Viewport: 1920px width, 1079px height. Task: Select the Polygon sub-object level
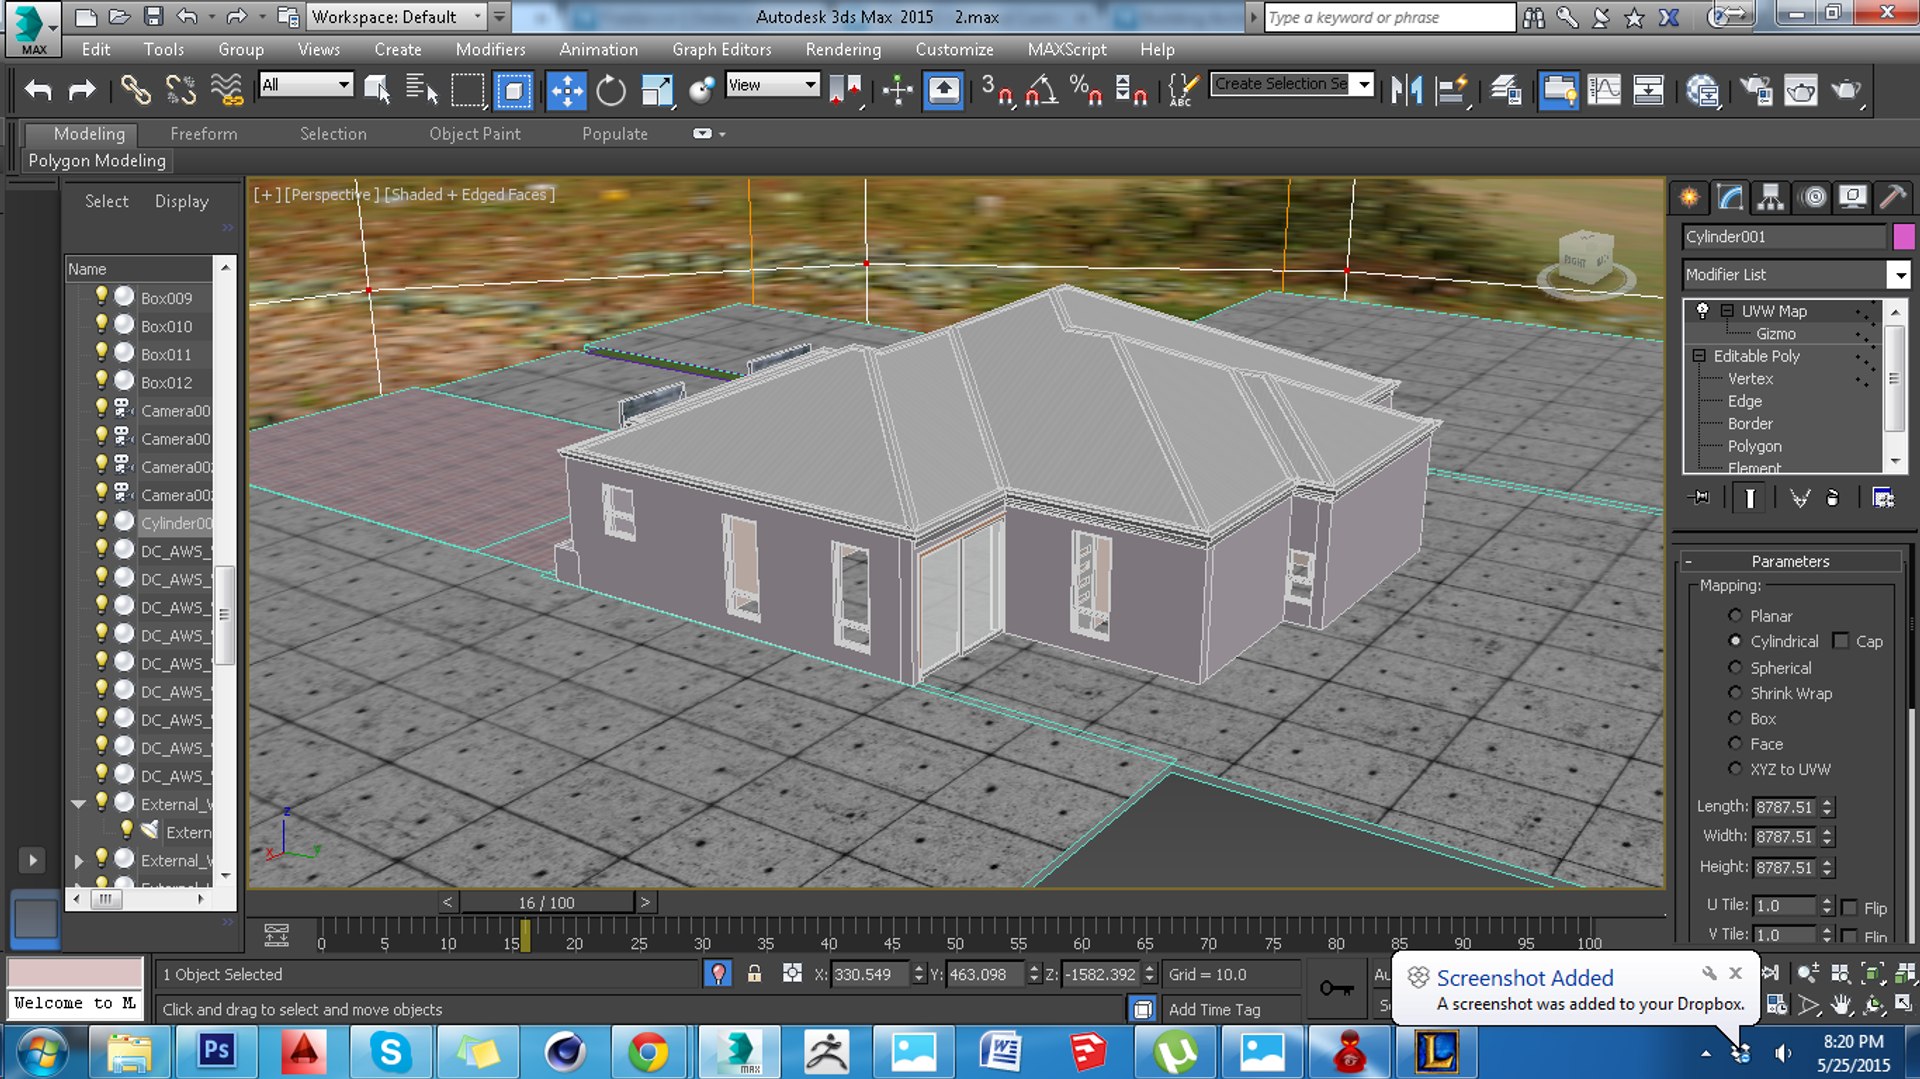coord(1755,446)
